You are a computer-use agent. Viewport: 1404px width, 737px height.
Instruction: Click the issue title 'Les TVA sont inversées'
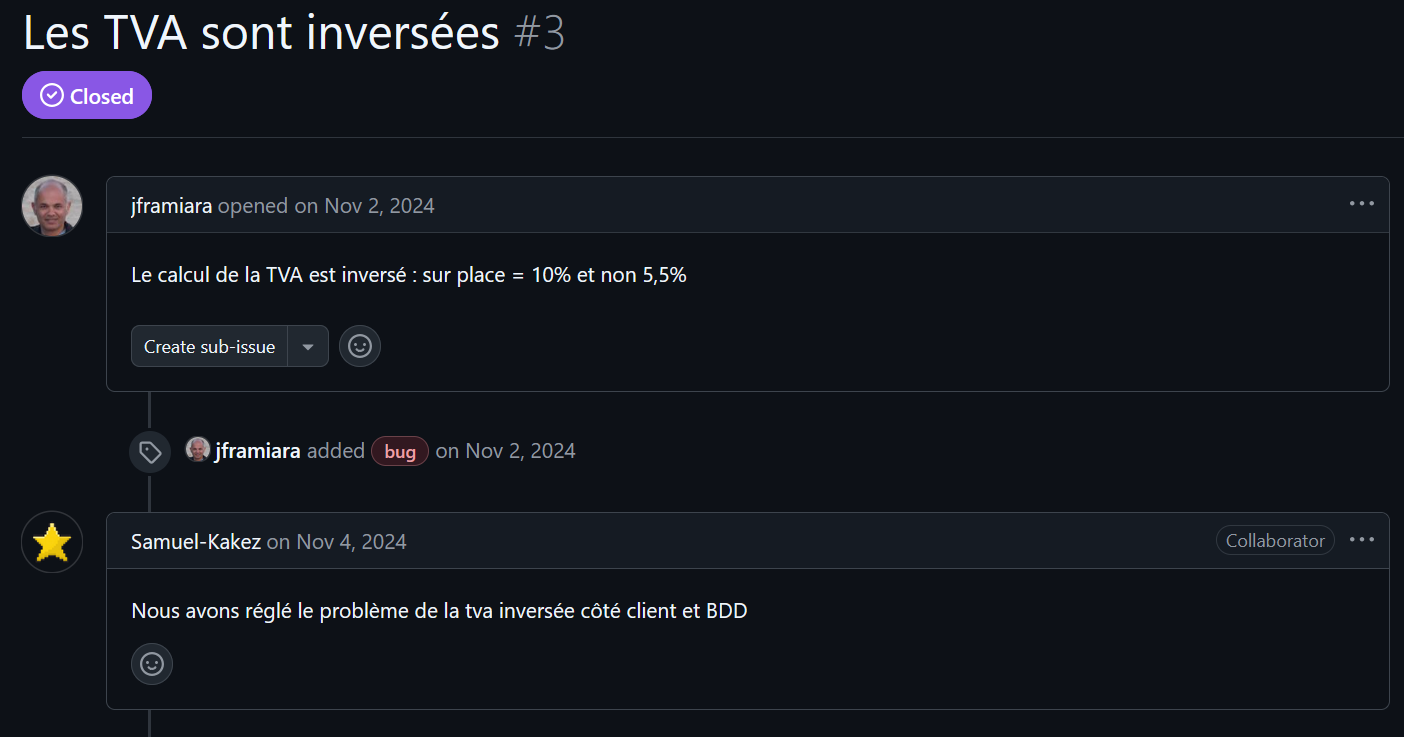point(261,34)
